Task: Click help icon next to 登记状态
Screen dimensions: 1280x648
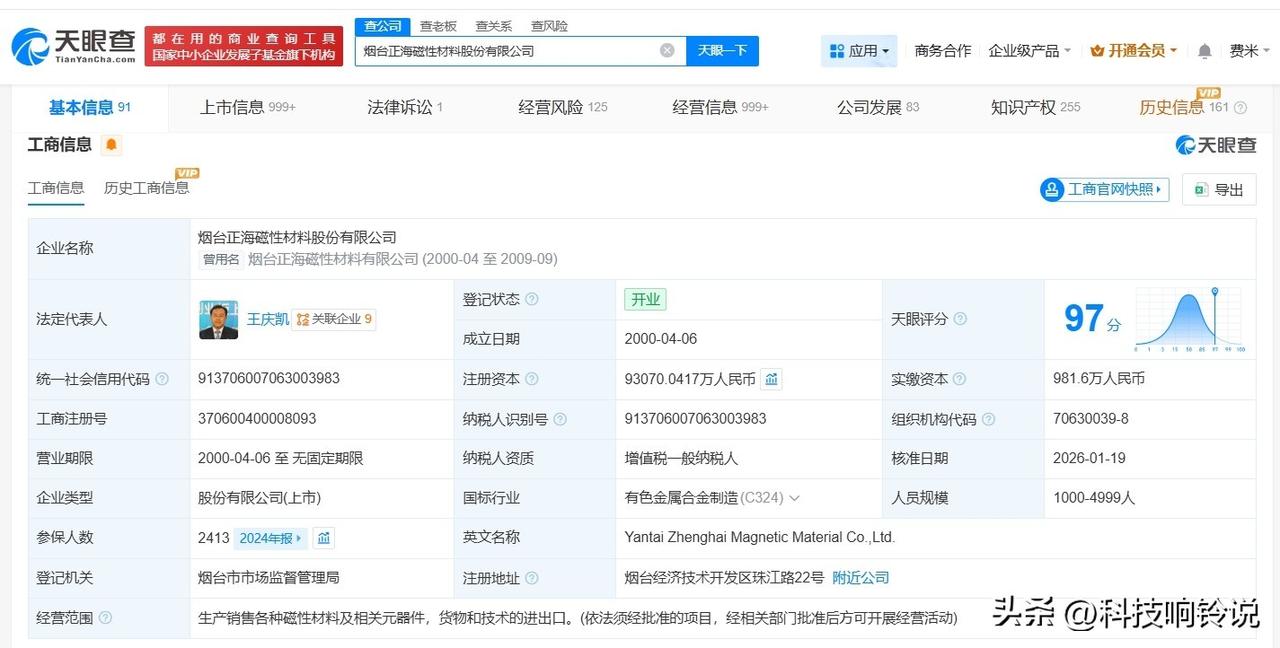Action: pos(531,299)
